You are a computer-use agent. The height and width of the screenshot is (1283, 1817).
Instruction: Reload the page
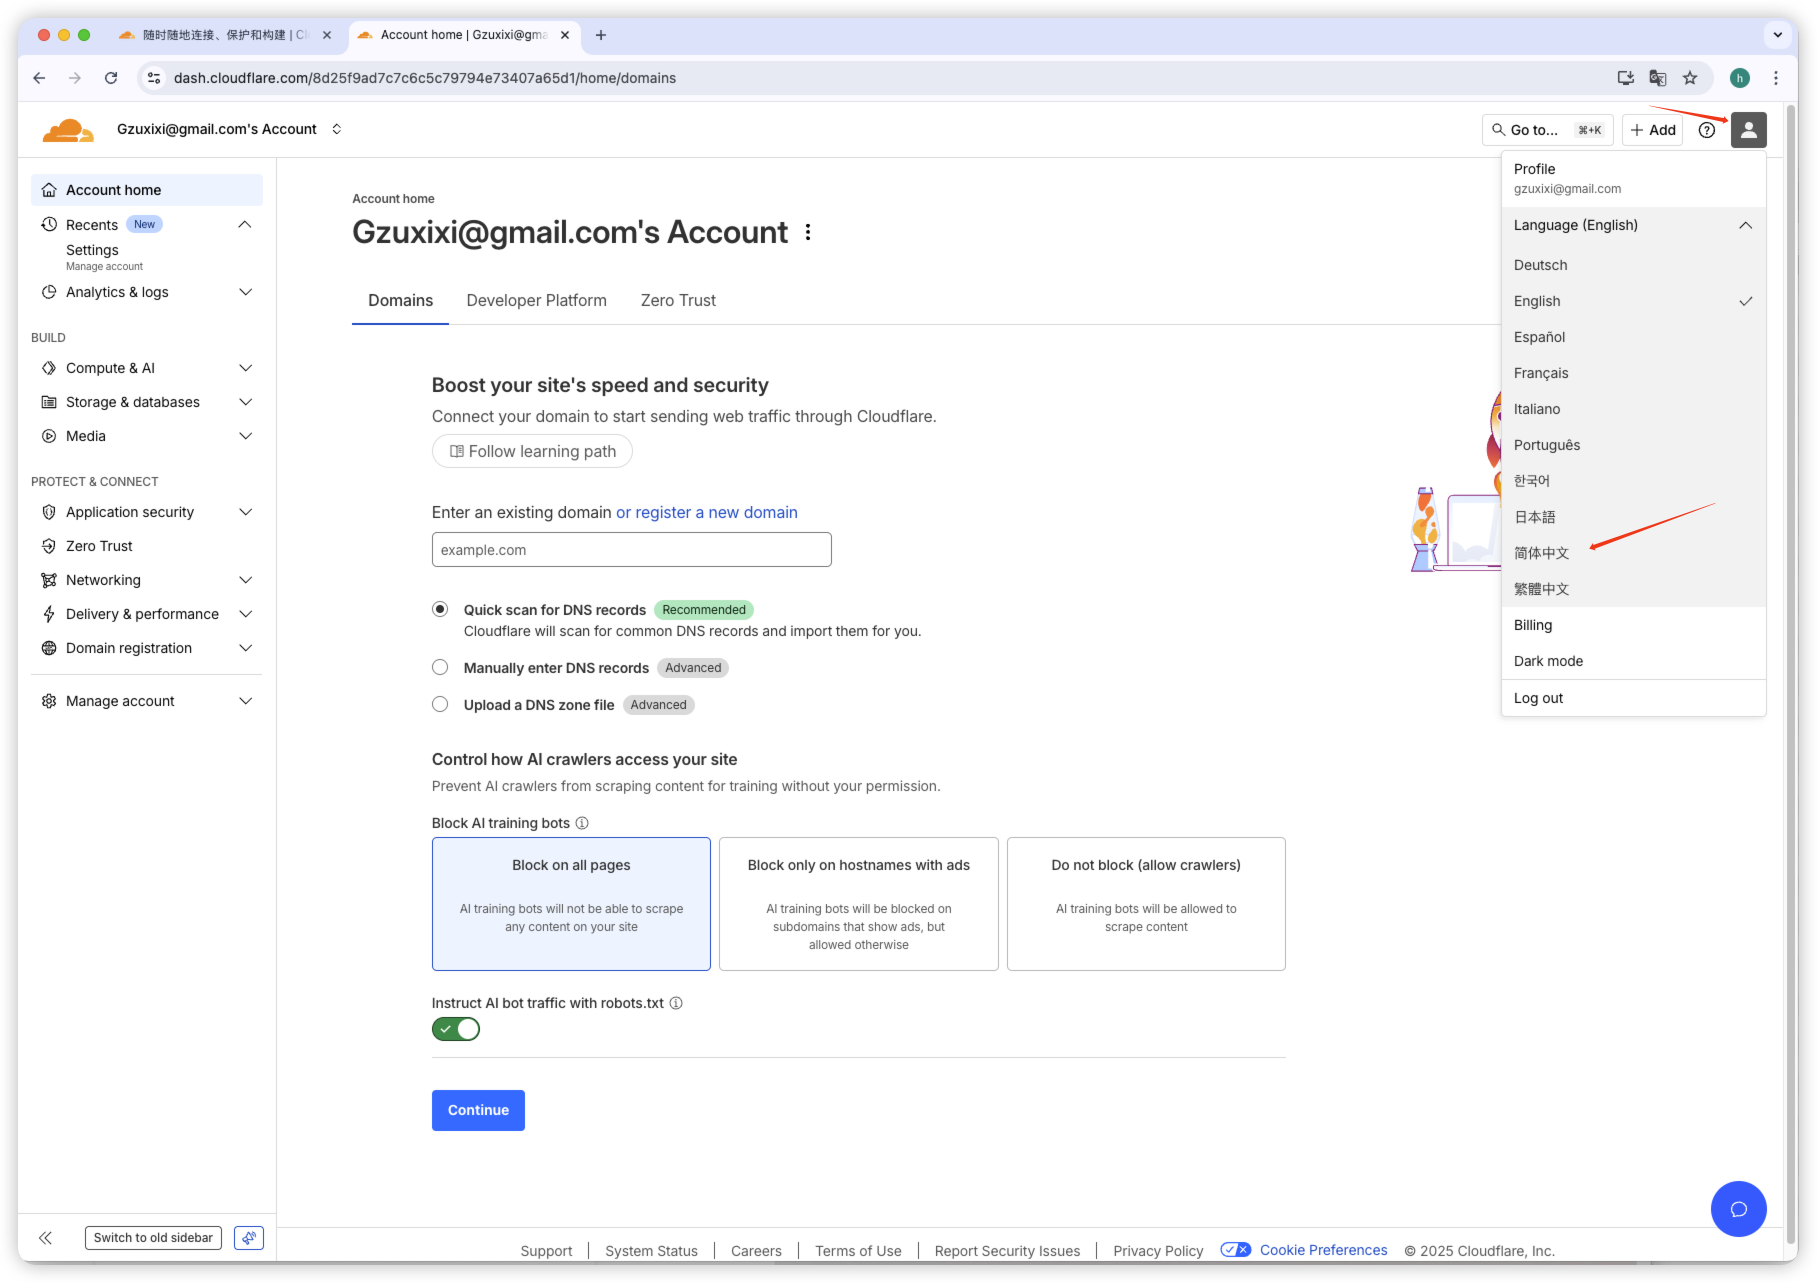tap(111, 78)
